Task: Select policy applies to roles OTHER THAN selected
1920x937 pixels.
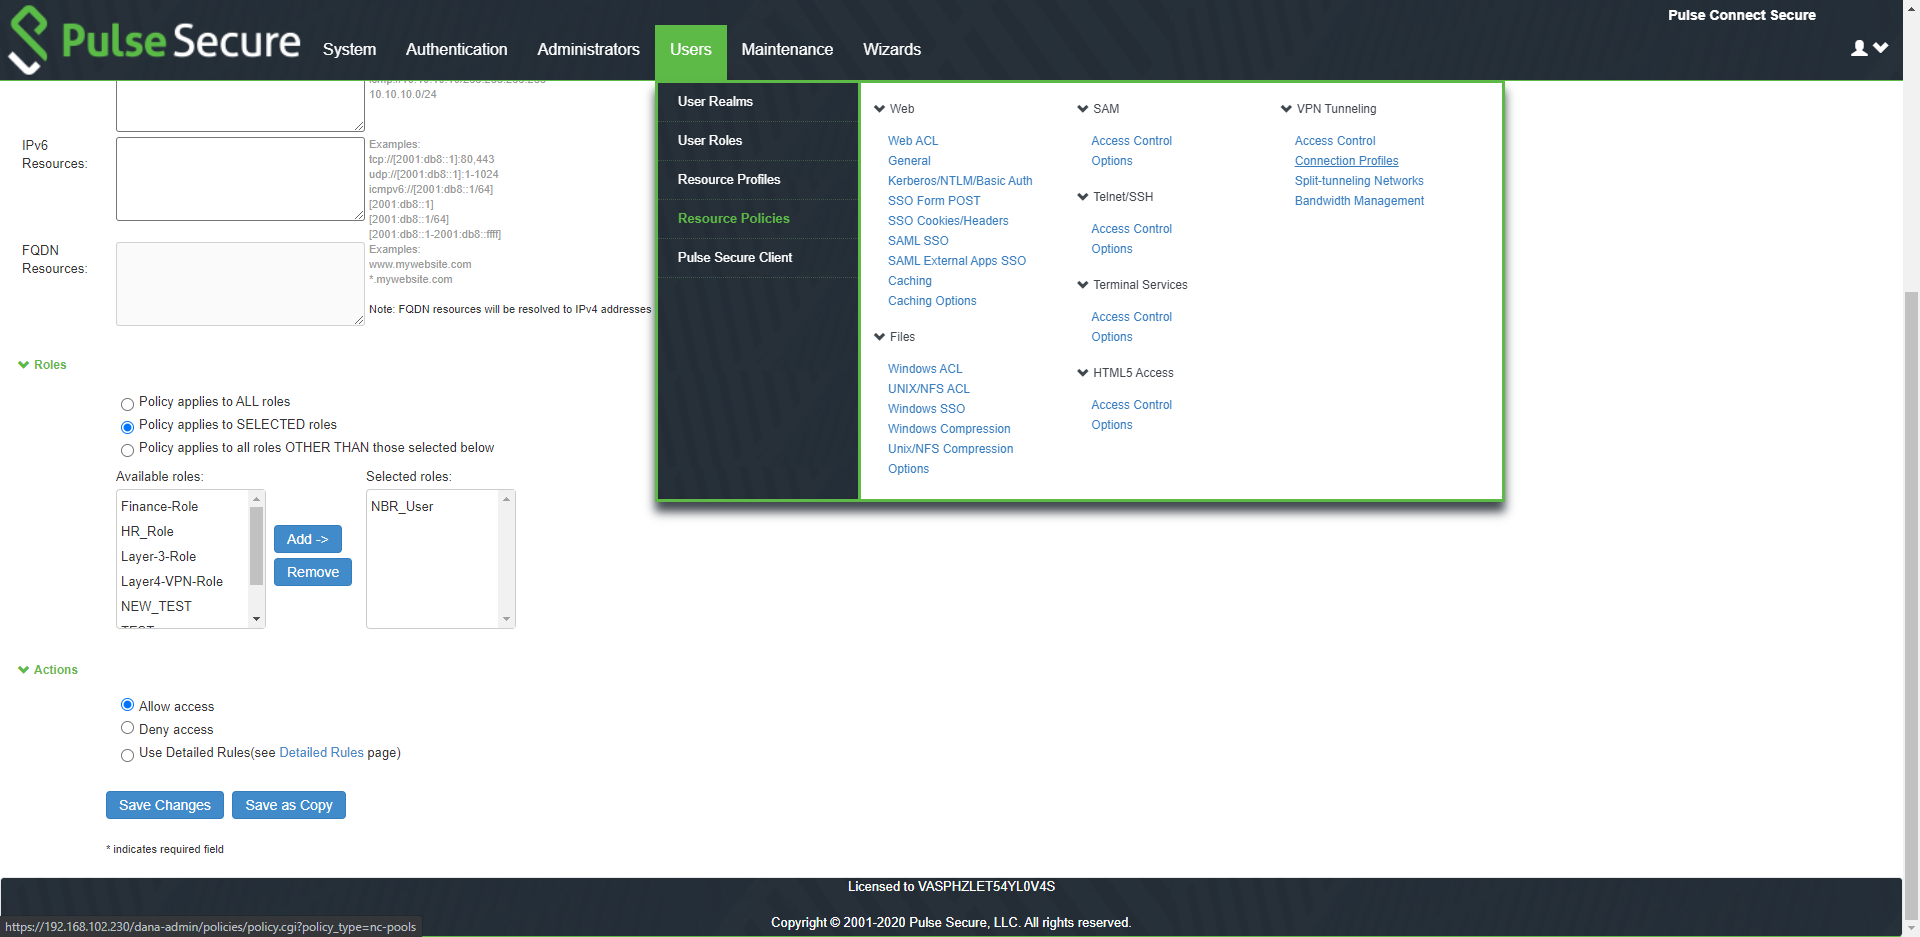Action: [x=127, y=450]
